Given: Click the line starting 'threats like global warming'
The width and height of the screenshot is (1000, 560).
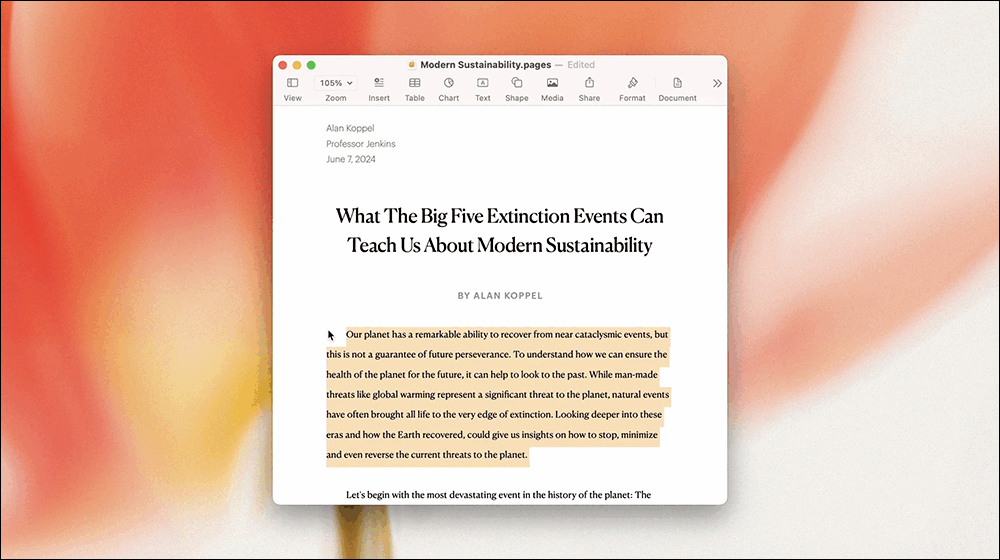Looking at the screenshot, I should 497,395.
